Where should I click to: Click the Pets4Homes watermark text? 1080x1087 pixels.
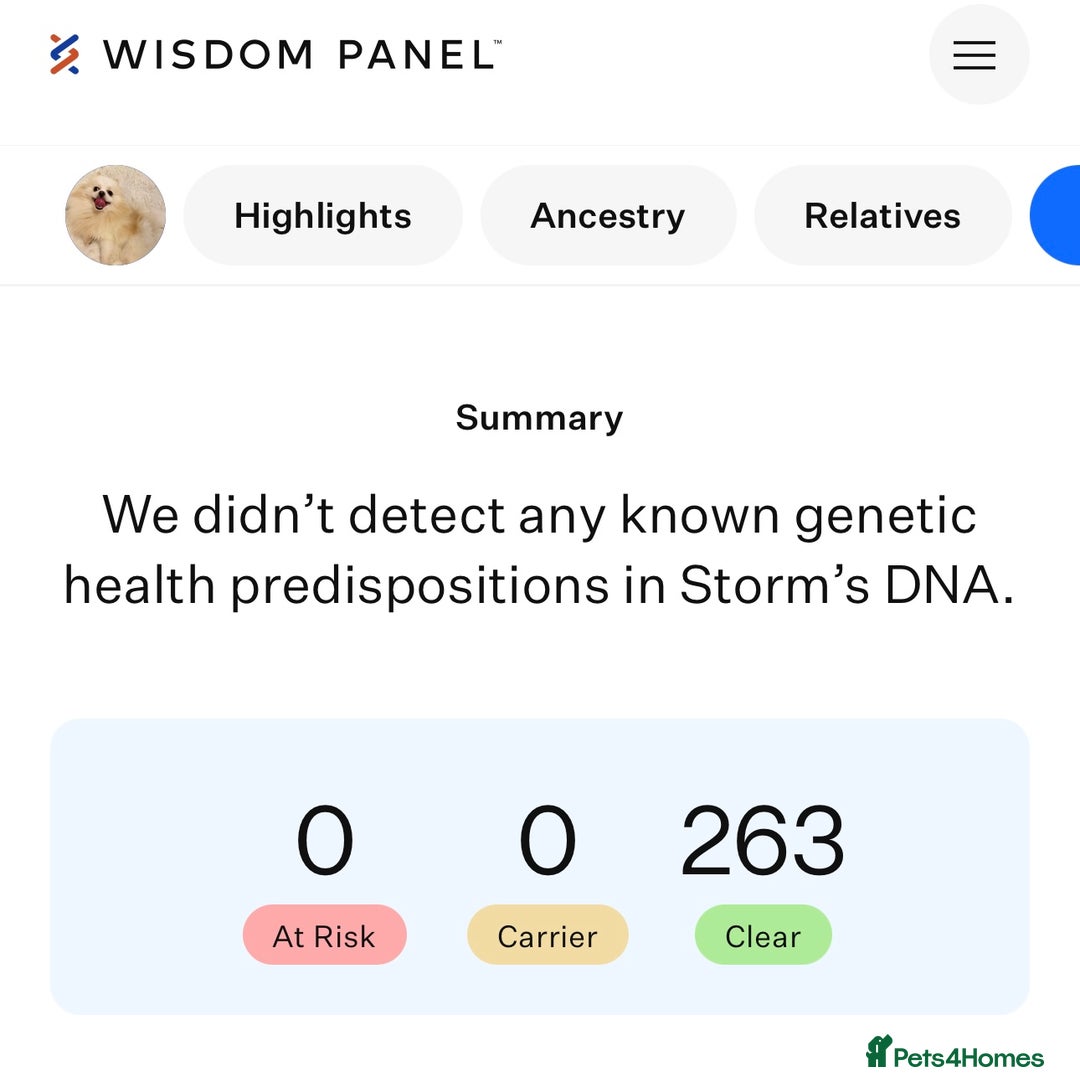[968, 1058]
